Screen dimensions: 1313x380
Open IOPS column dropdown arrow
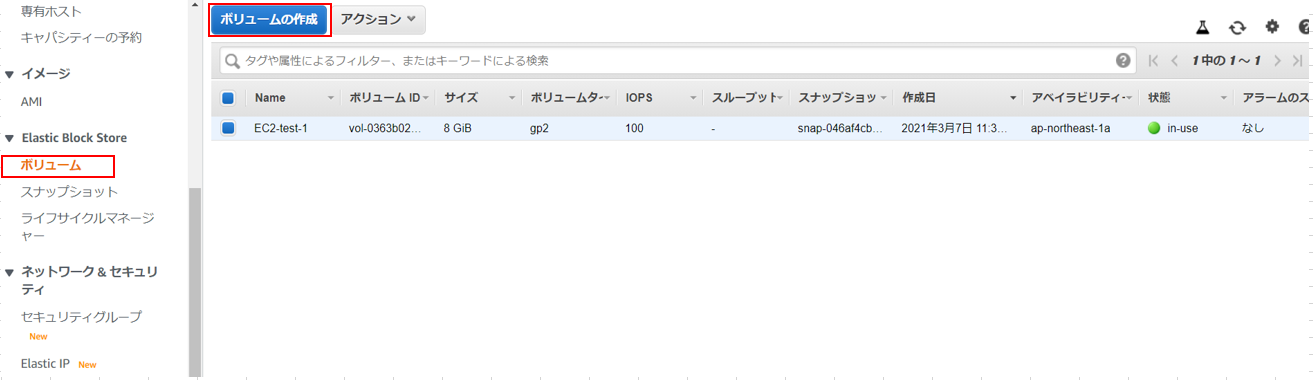[693, 98]
